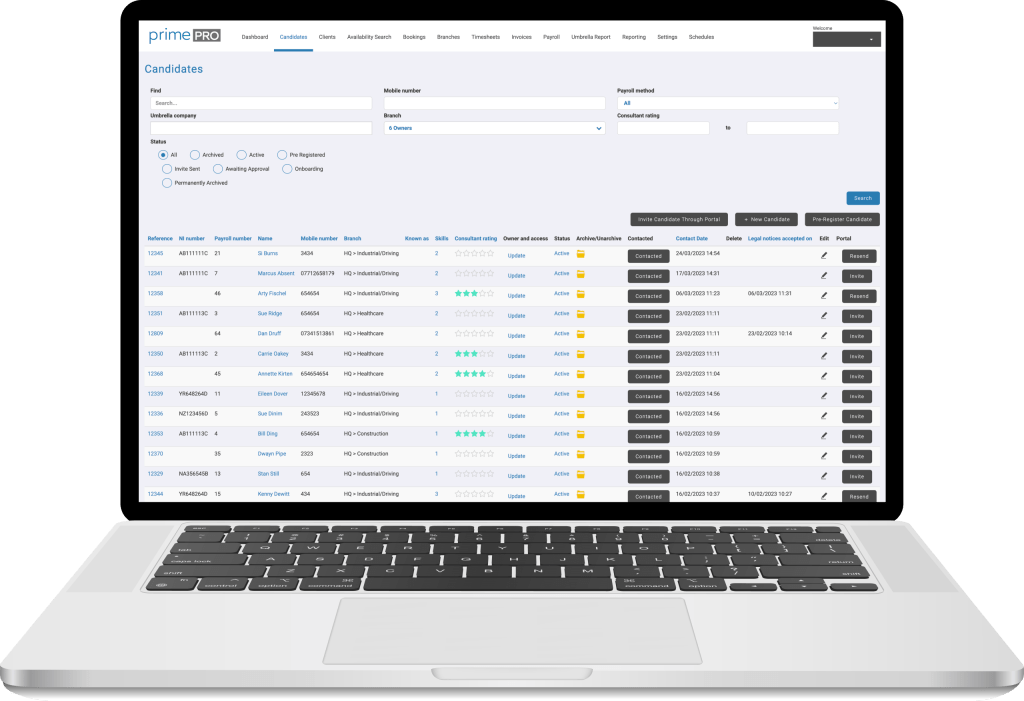
Task: Switch to the Bookings page
Action: coord(414,37)
